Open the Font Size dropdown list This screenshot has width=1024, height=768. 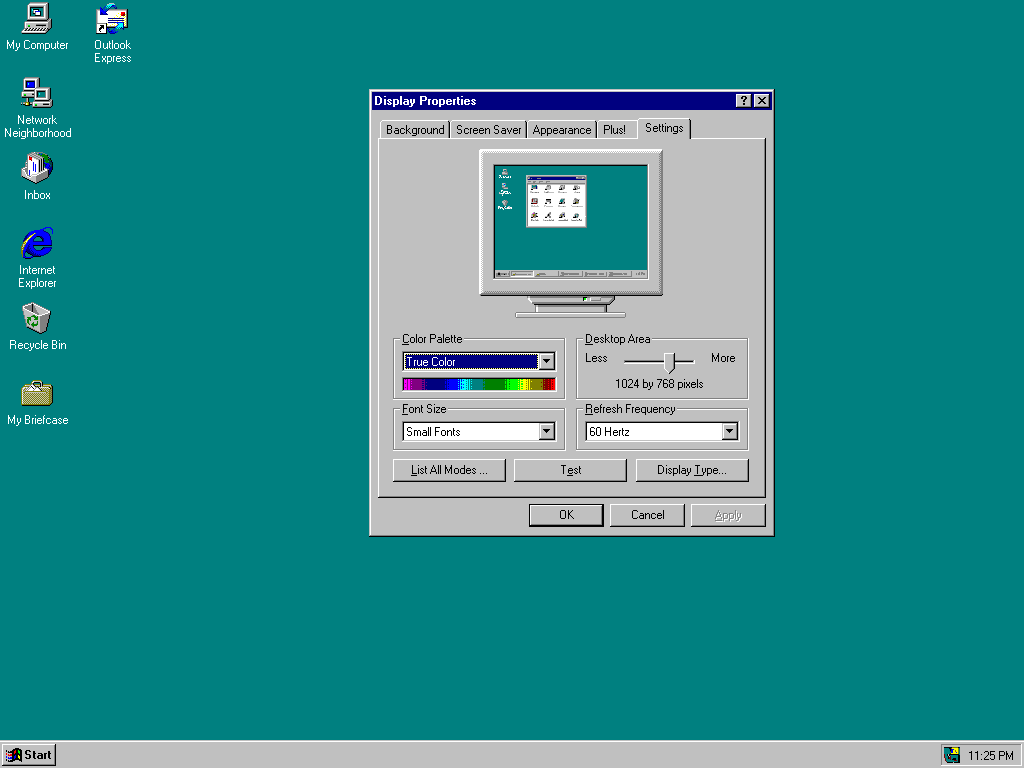pos(546,432)
